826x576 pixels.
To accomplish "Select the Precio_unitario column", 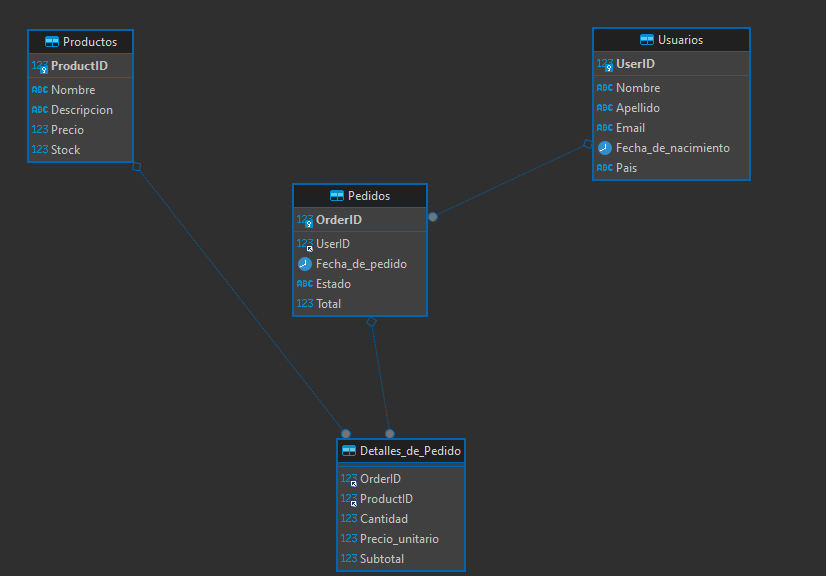I will [x=399, y=539].
